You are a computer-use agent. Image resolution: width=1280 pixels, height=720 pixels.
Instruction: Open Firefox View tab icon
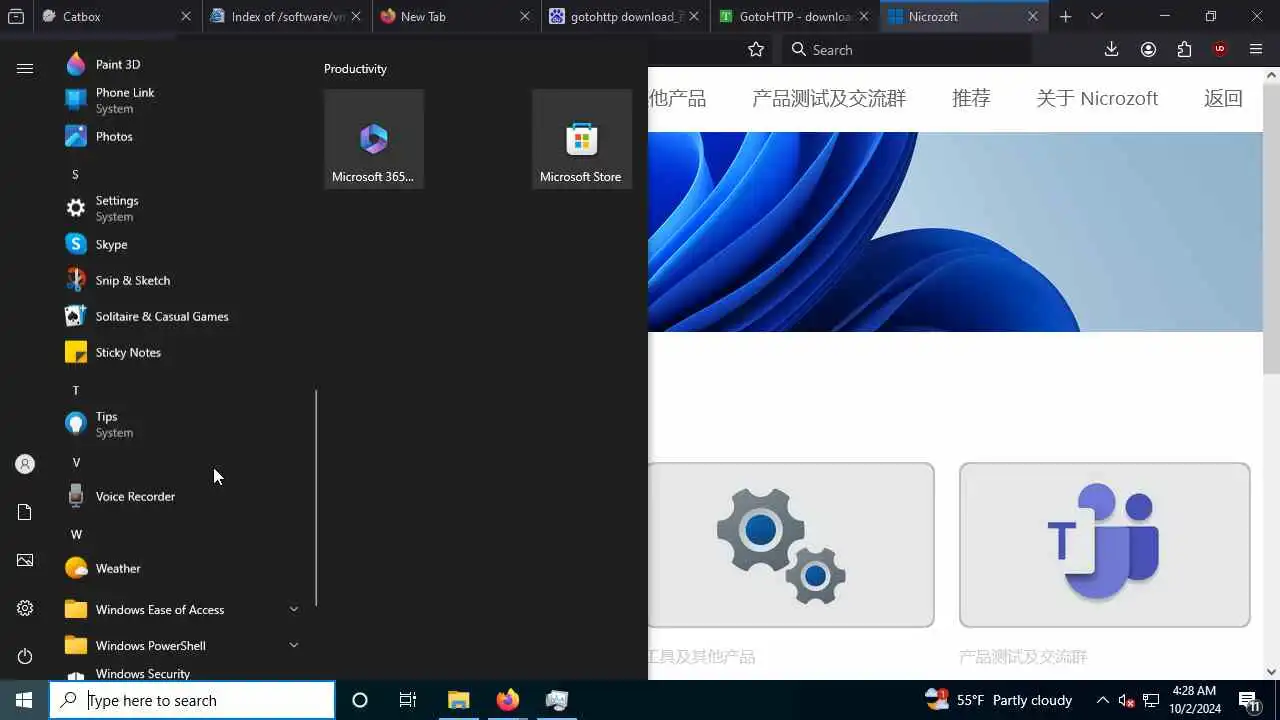[16, 17]
